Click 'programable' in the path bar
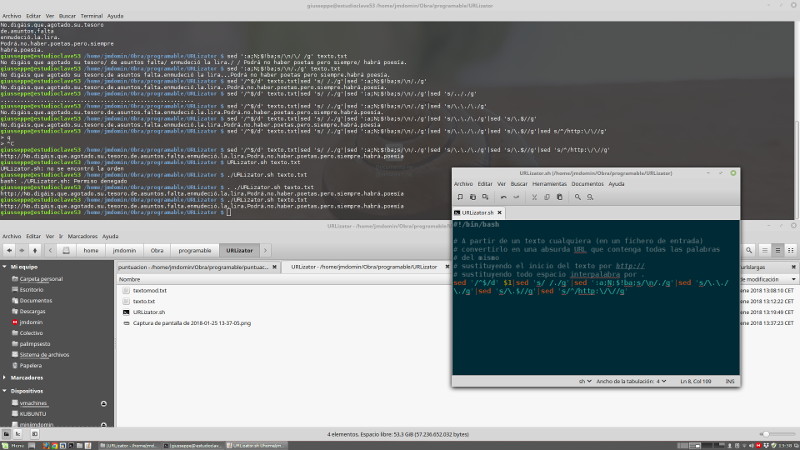 tap(194, 250)
